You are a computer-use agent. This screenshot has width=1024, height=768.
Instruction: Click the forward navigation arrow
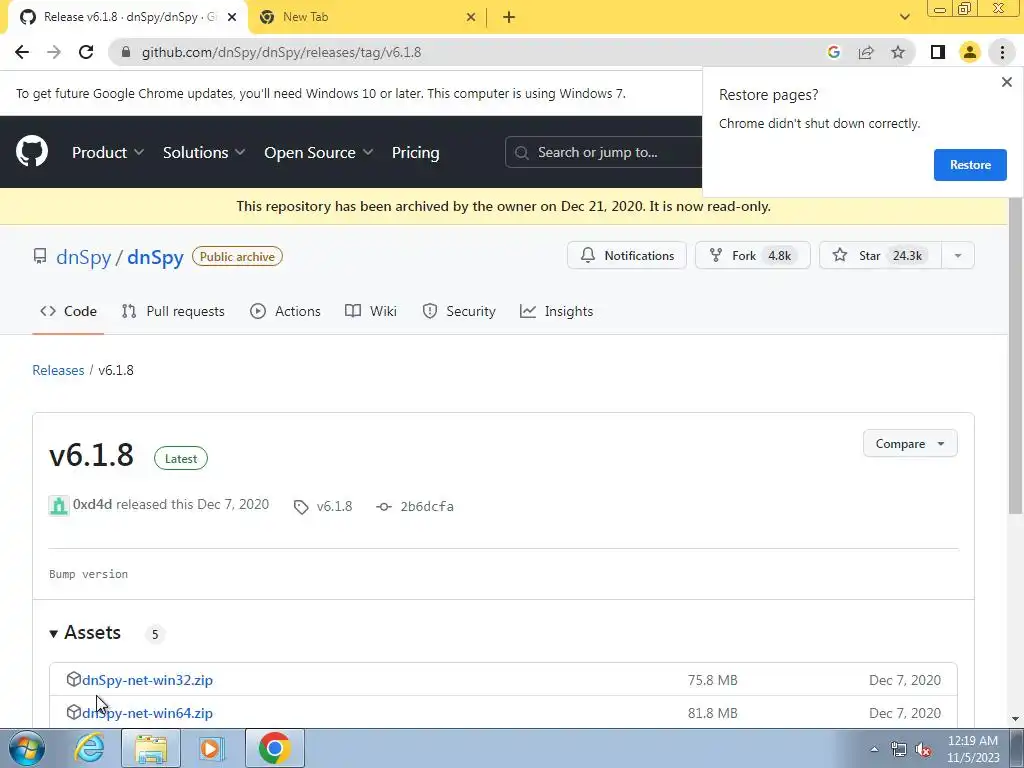[x=54, y=52]
